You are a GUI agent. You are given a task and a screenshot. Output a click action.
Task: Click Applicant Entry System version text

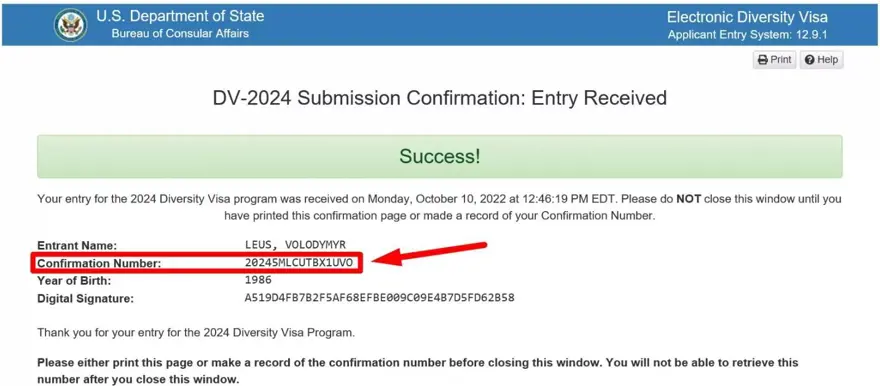click(748, 35)
